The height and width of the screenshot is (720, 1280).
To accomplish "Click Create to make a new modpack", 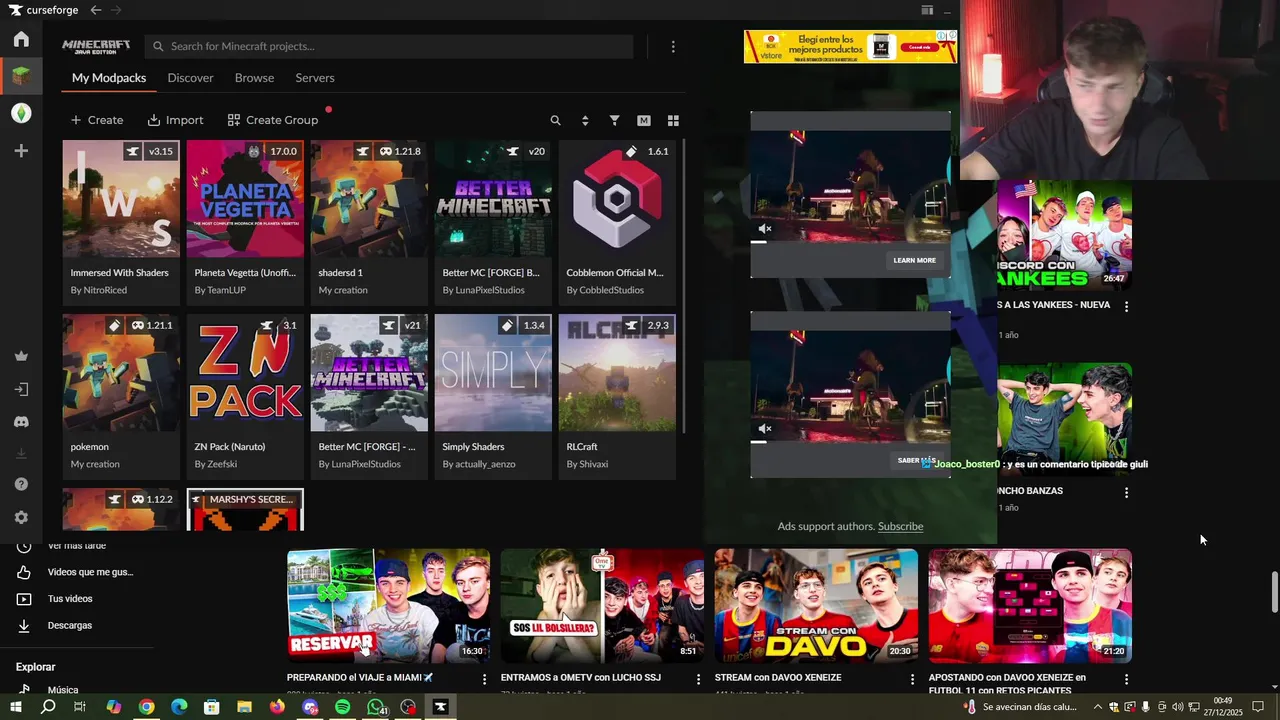I will (x=97, y=120).
